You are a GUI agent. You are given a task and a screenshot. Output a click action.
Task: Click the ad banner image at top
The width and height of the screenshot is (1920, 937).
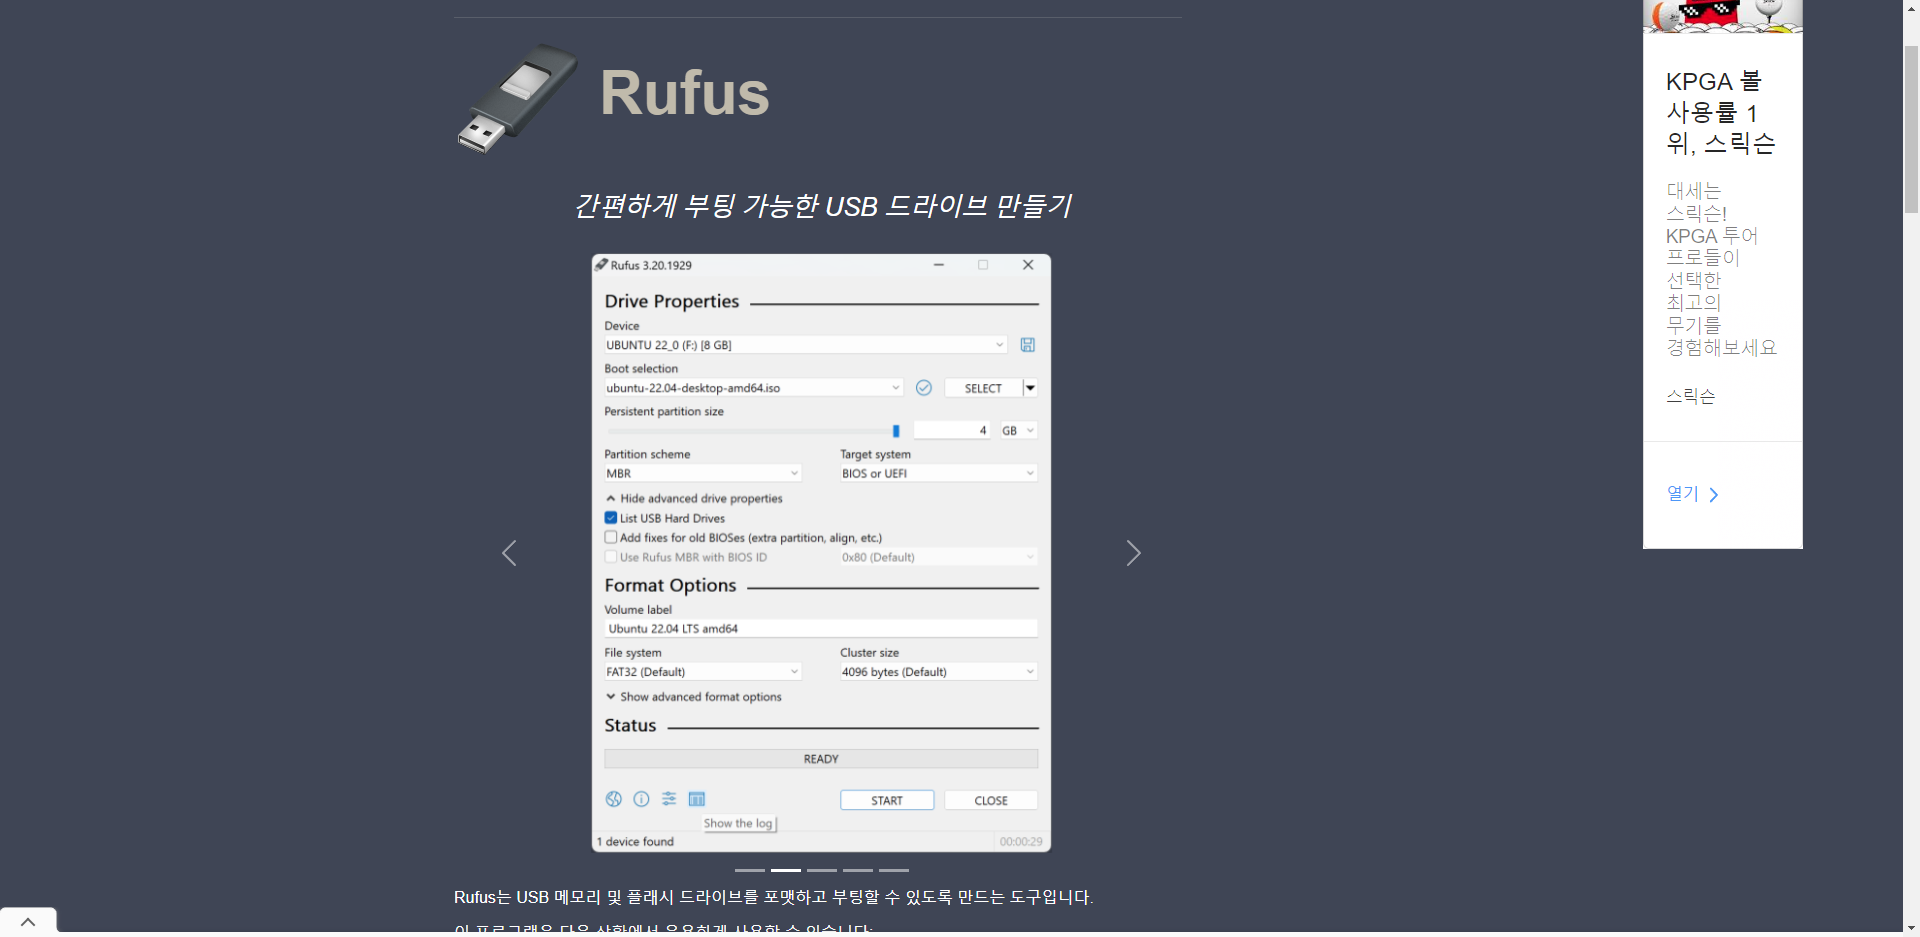[1723, 17]
